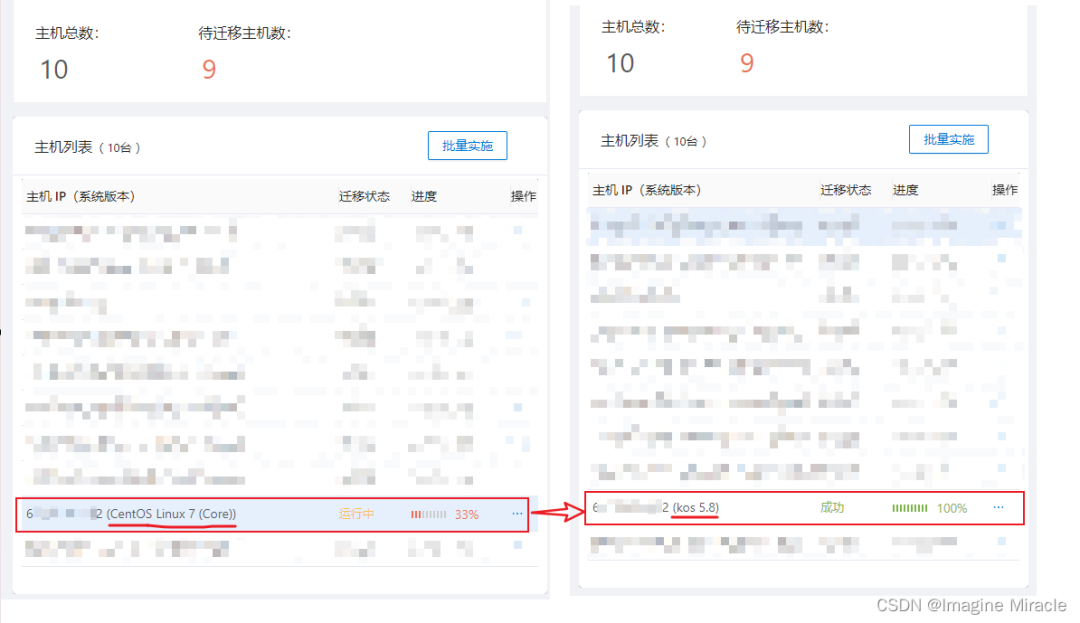This screenshot has width=1080, height=623.
Task: Open the more-actions menu for the kos 5.8 host
Action: (998, 508)
